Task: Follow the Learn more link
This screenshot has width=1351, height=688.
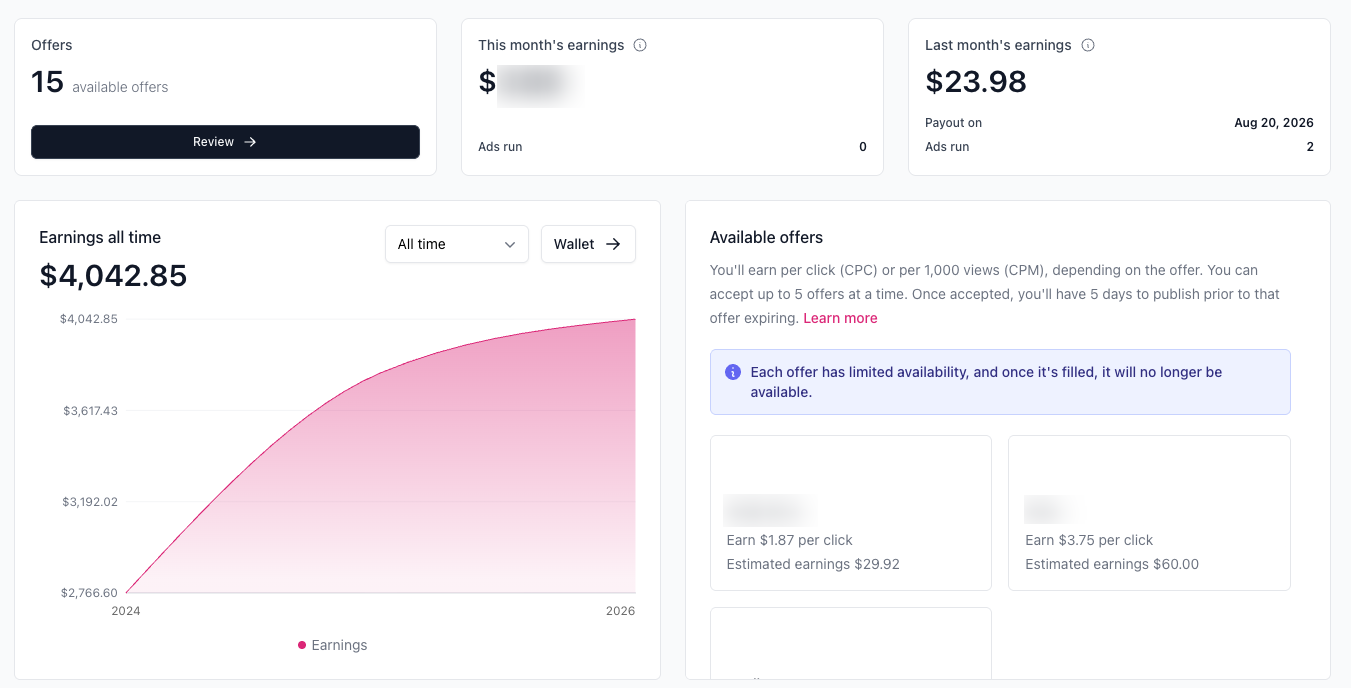Action: point(840,318)
